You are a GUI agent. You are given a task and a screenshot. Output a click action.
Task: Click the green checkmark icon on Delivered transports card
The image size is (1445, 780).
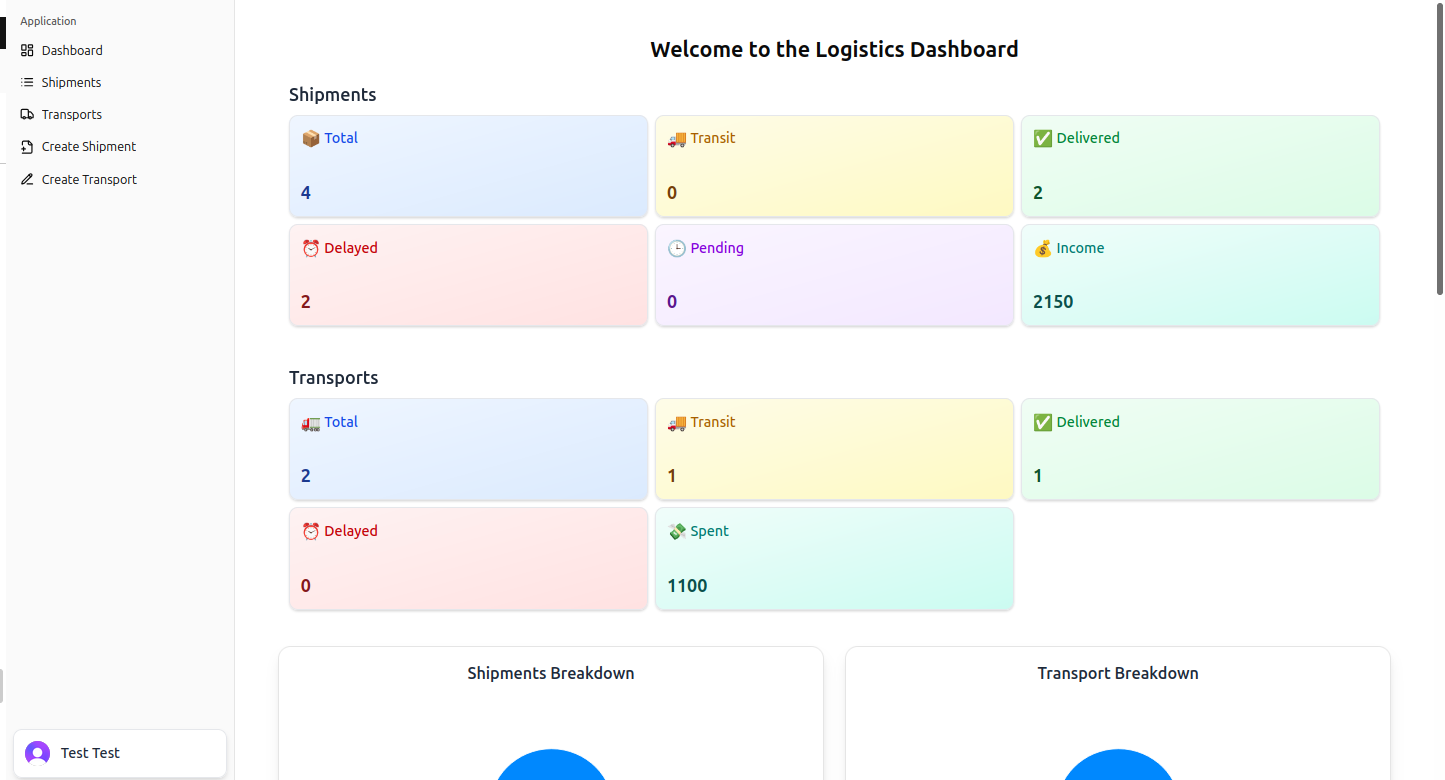click(1042, 421)
